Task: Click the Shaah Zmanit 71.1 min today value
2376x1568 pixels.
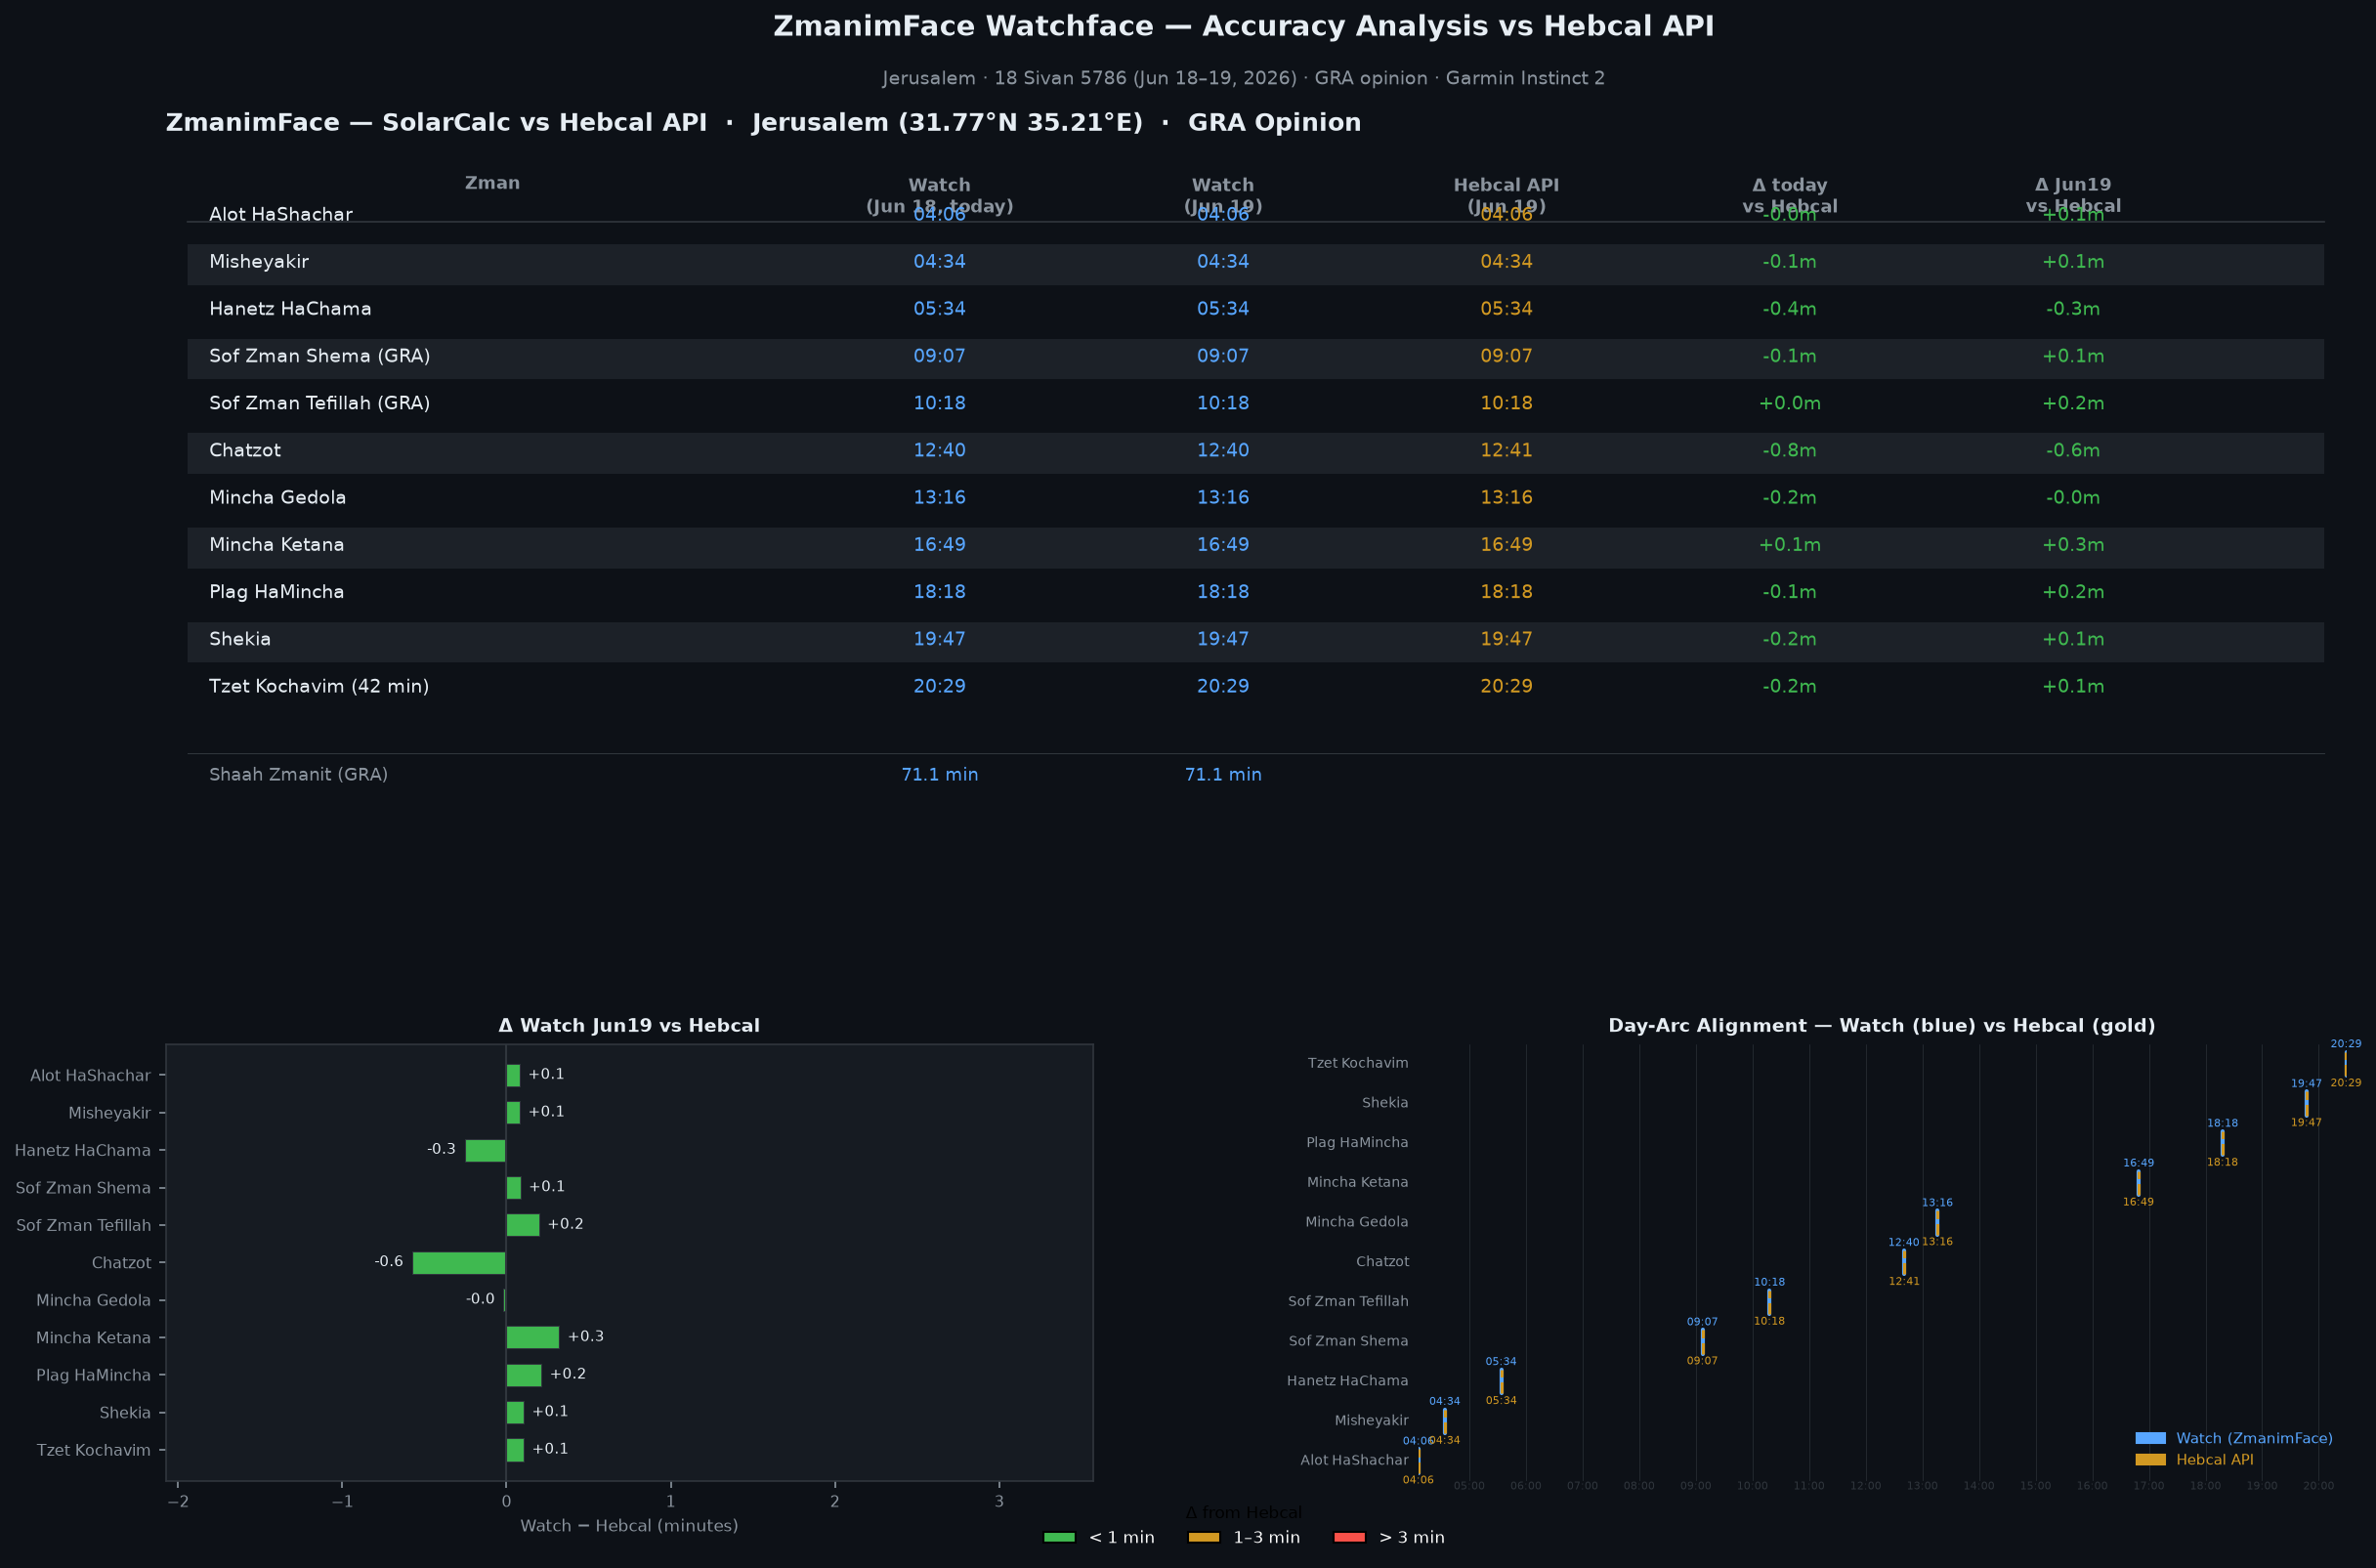Action: [939, 775]
